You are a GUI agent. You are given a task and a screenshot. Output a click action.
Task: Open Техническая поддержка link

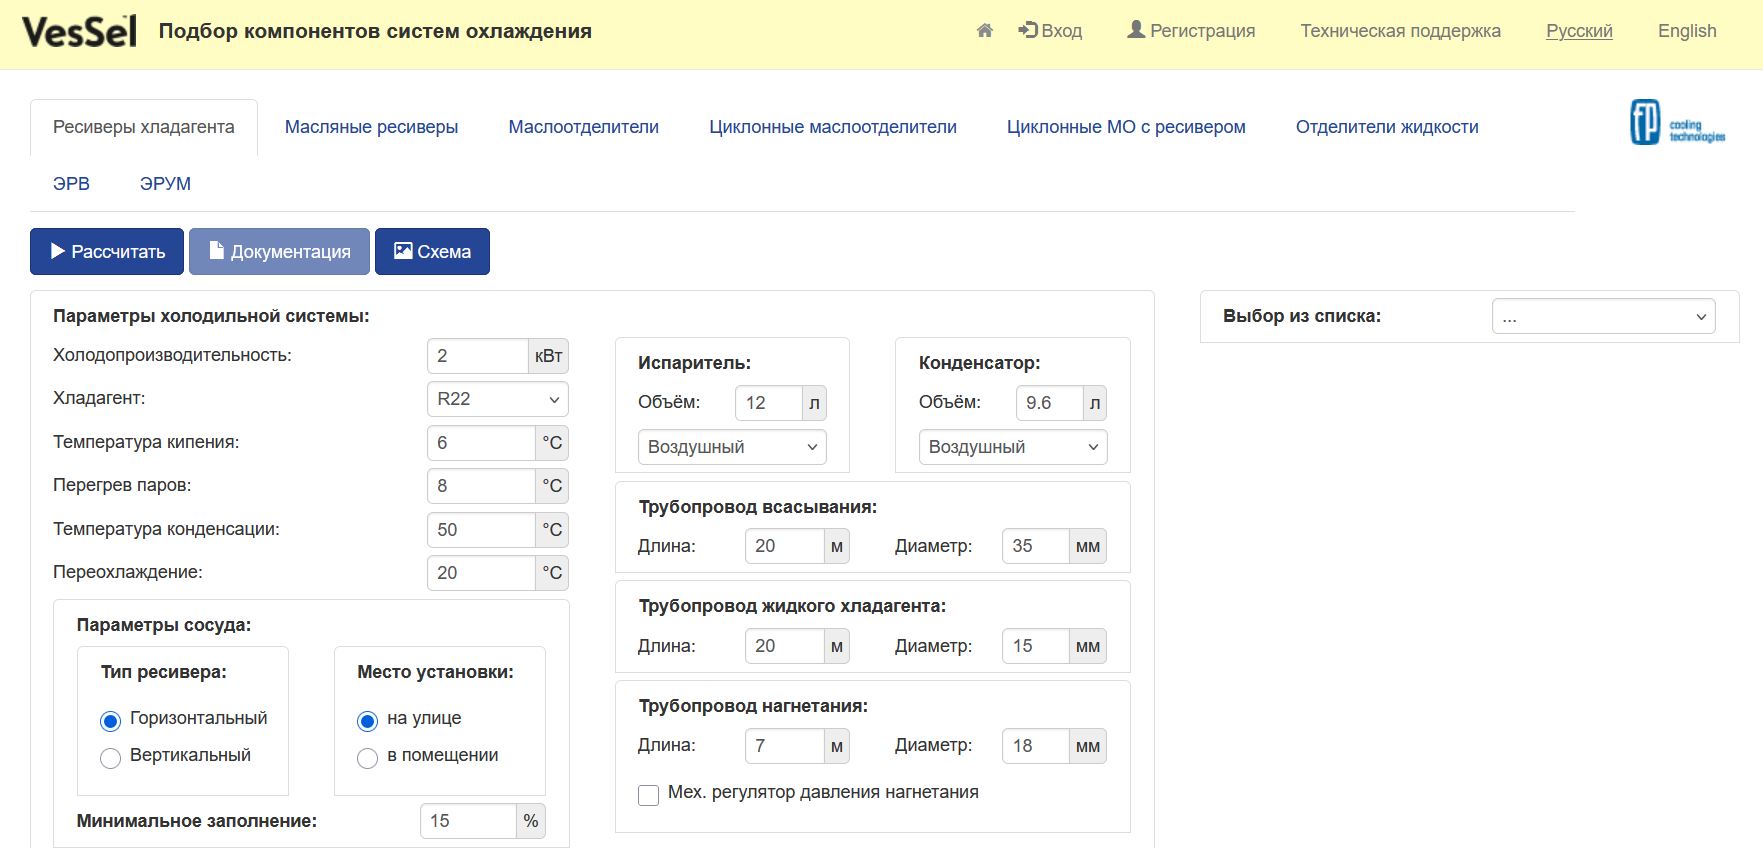coord(1400,31)
